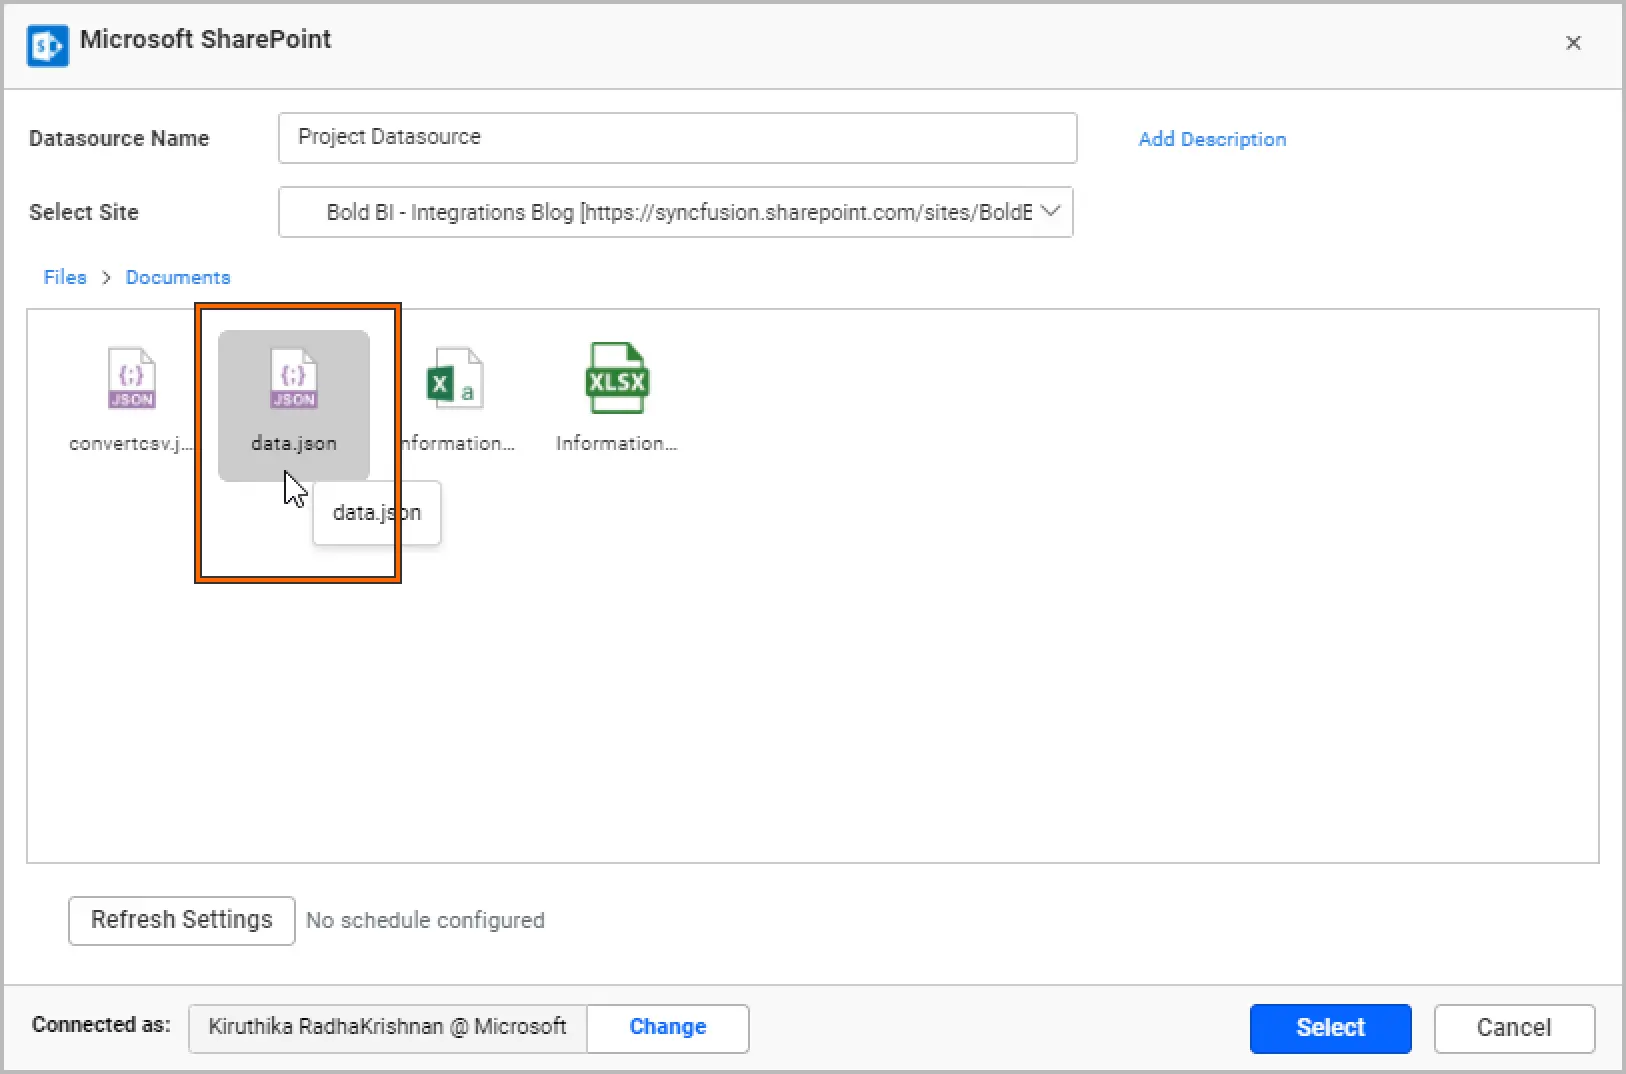This screenshot has width=1626, height=1074.
Task: Select the green XLSX Information file icon
Action: 617,379
